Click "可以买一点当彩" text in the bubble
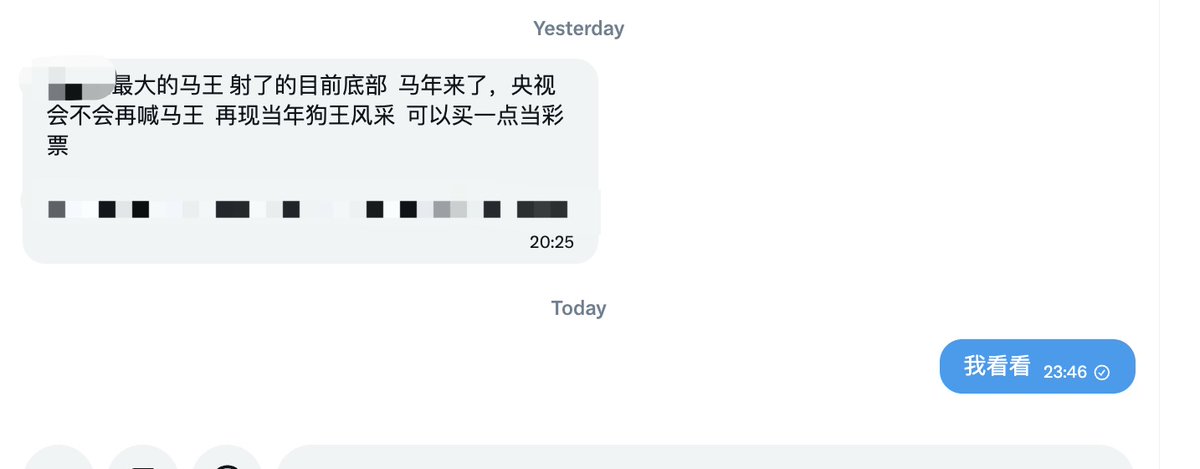Image resolution: width=1200 pixels, height=469 pixels. (x=485, y=116)
